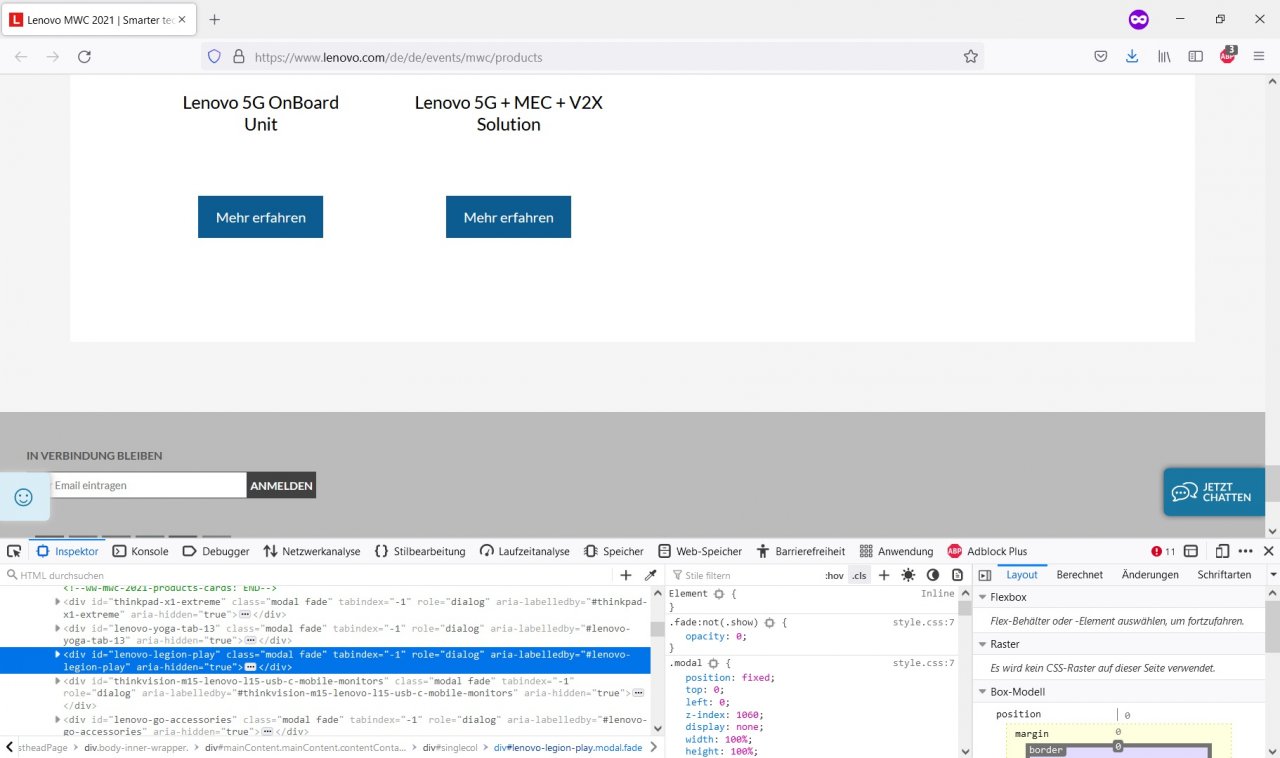Toggle the :hov pseudo-class panel
This screenshot has height=758, width=1280.
tap(834, 575)
